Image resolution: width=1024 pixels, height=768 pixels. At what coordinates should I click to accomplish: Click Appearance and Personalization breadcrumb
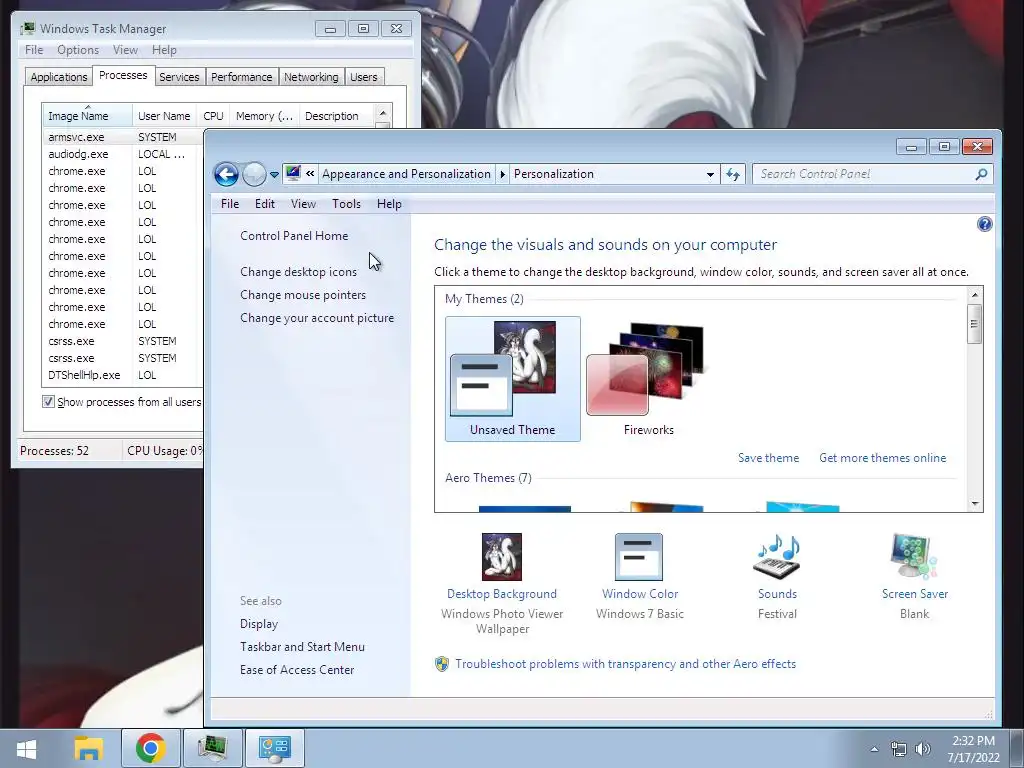tap(406, 174)
